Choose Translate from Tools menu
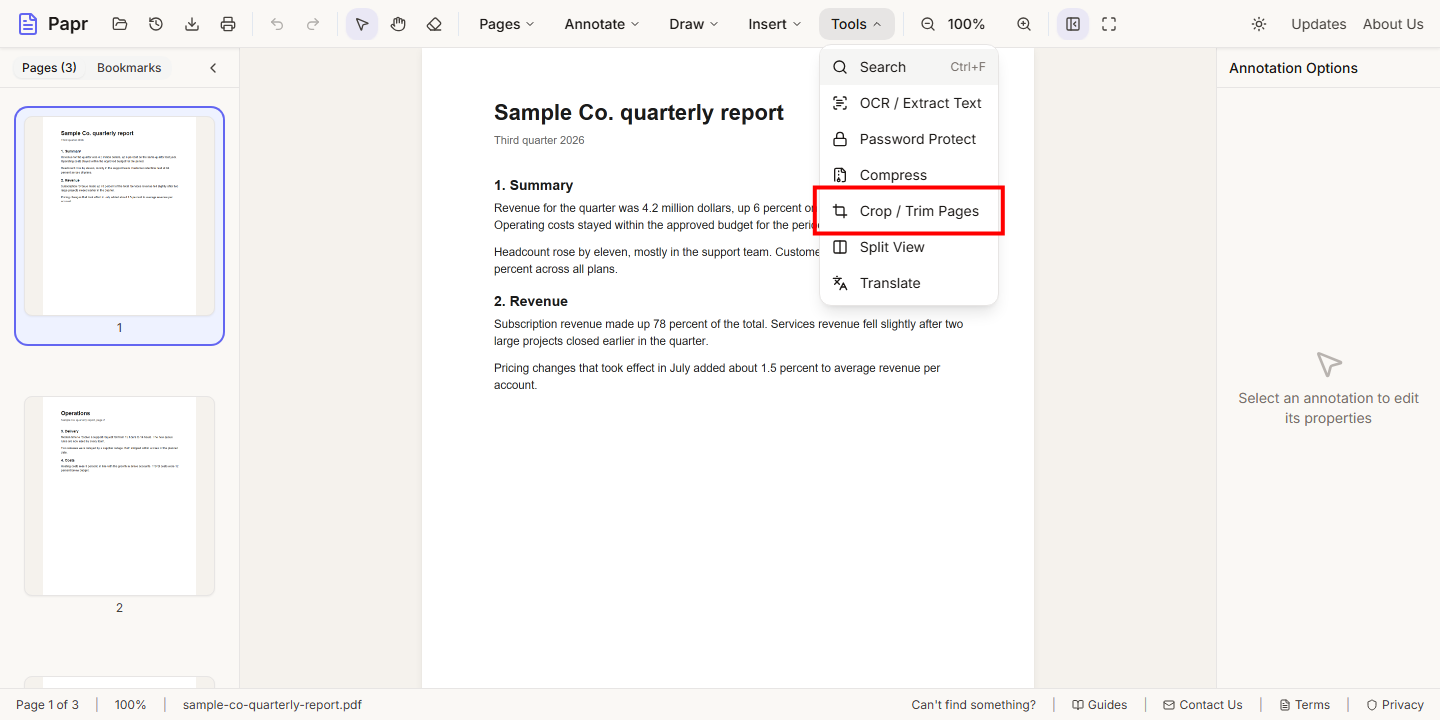1440x720 pixels. 909,283
